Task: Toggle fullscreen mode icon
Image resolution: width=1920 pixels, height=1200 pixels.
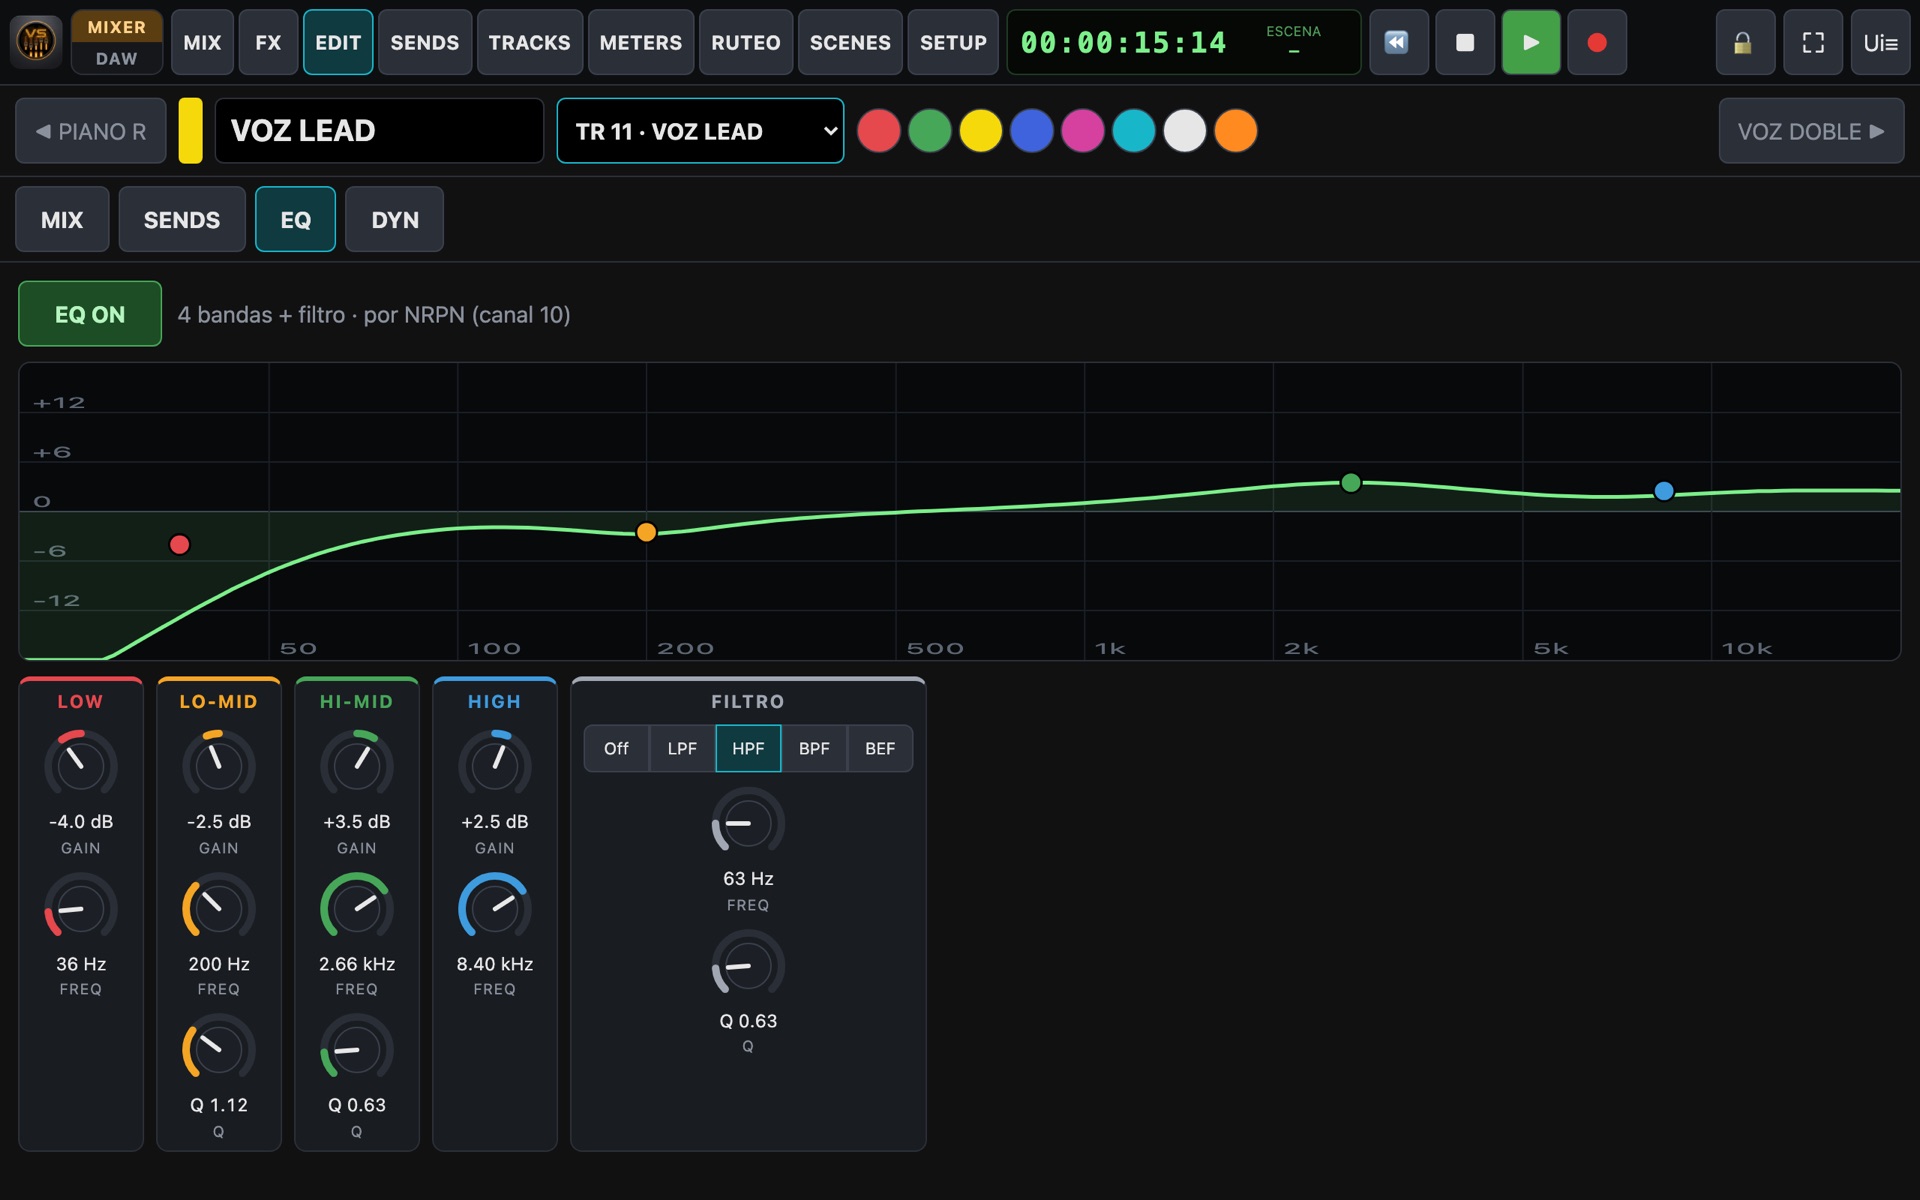Action: (1812, 42)
